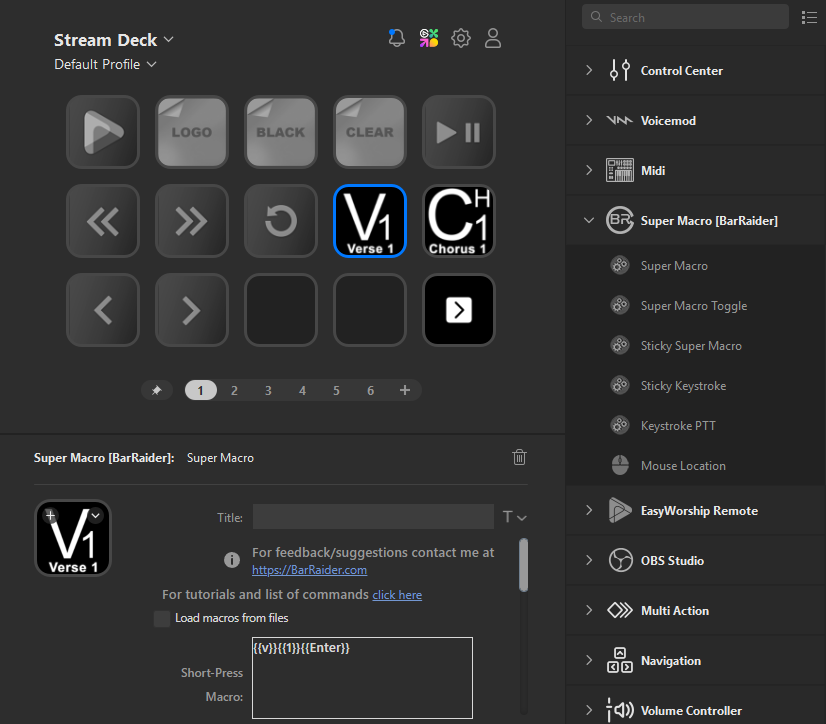Open the settings gear icon
Screen dimensions: 826x724
pos(461,38)
